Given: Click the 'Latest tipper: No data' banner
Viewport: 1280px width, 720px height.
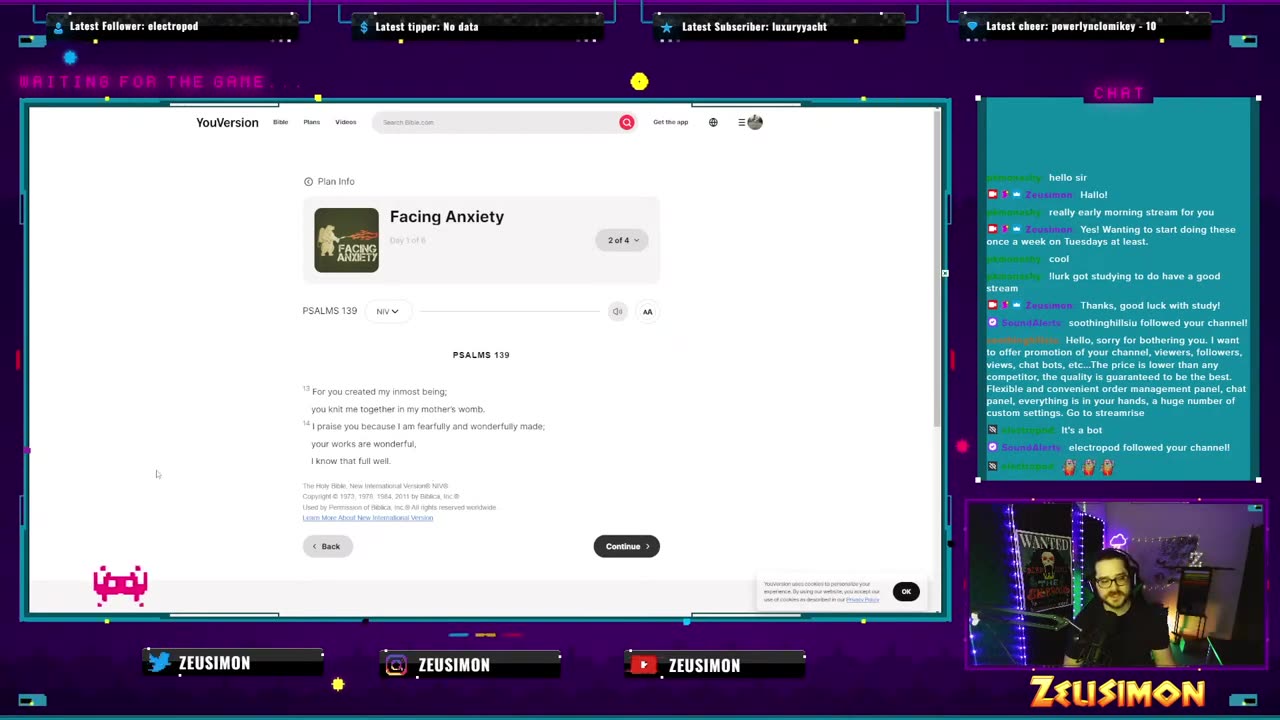Looking at the screenshot, I should tap(476, 26).
